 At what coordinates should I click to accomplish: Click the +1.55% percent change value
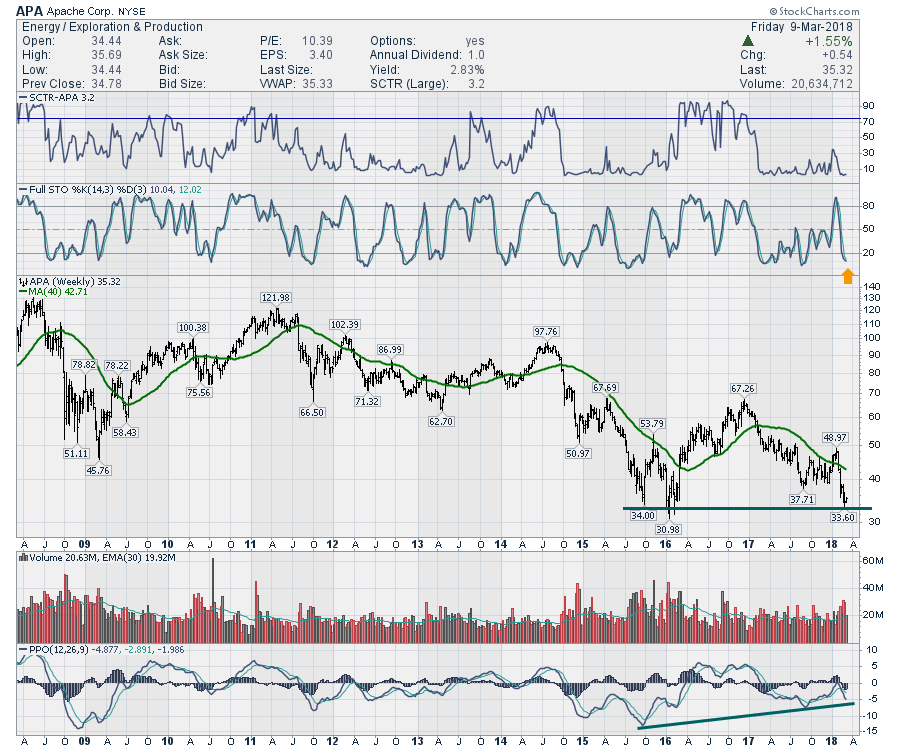coord(828,41)
